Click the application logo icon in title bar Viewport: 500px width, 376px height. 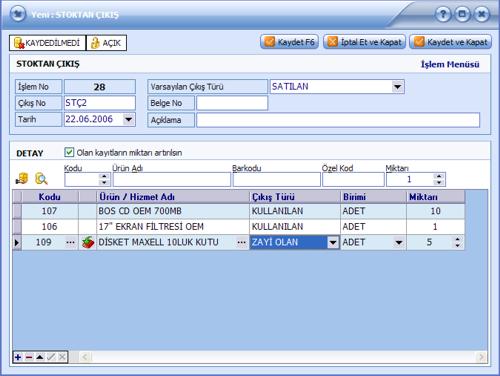(18, 14)
